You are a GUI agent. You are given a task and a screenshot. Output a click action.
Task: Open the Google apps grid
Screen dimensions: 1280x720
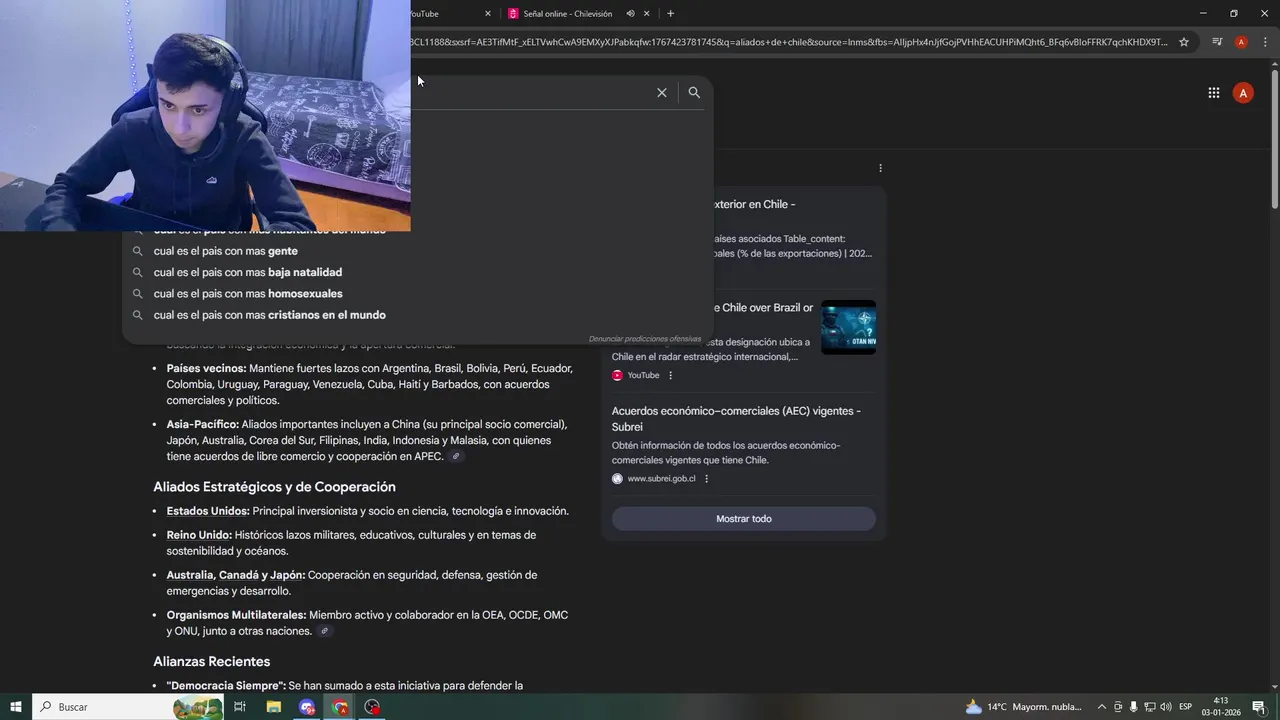click(x=1213, y=93)
